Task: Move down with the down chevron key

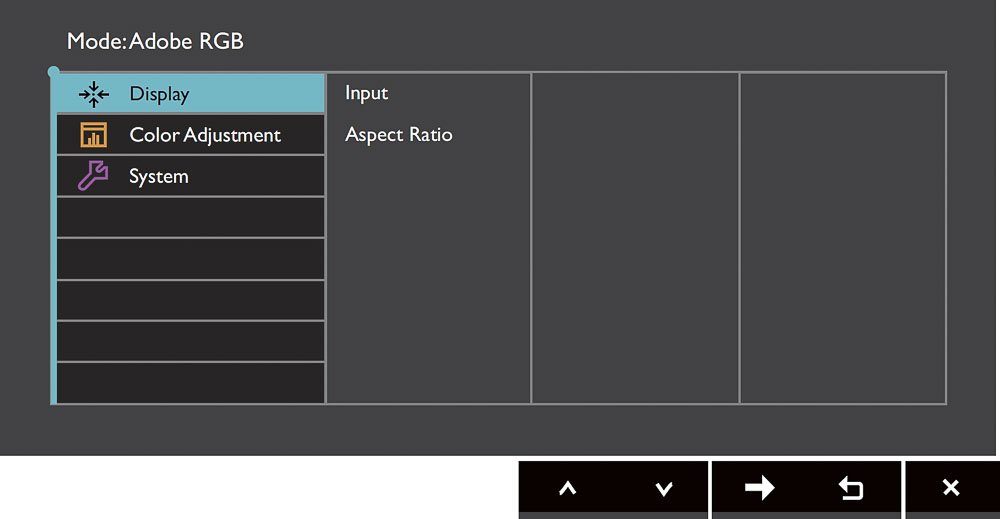Action: point(664,488)
